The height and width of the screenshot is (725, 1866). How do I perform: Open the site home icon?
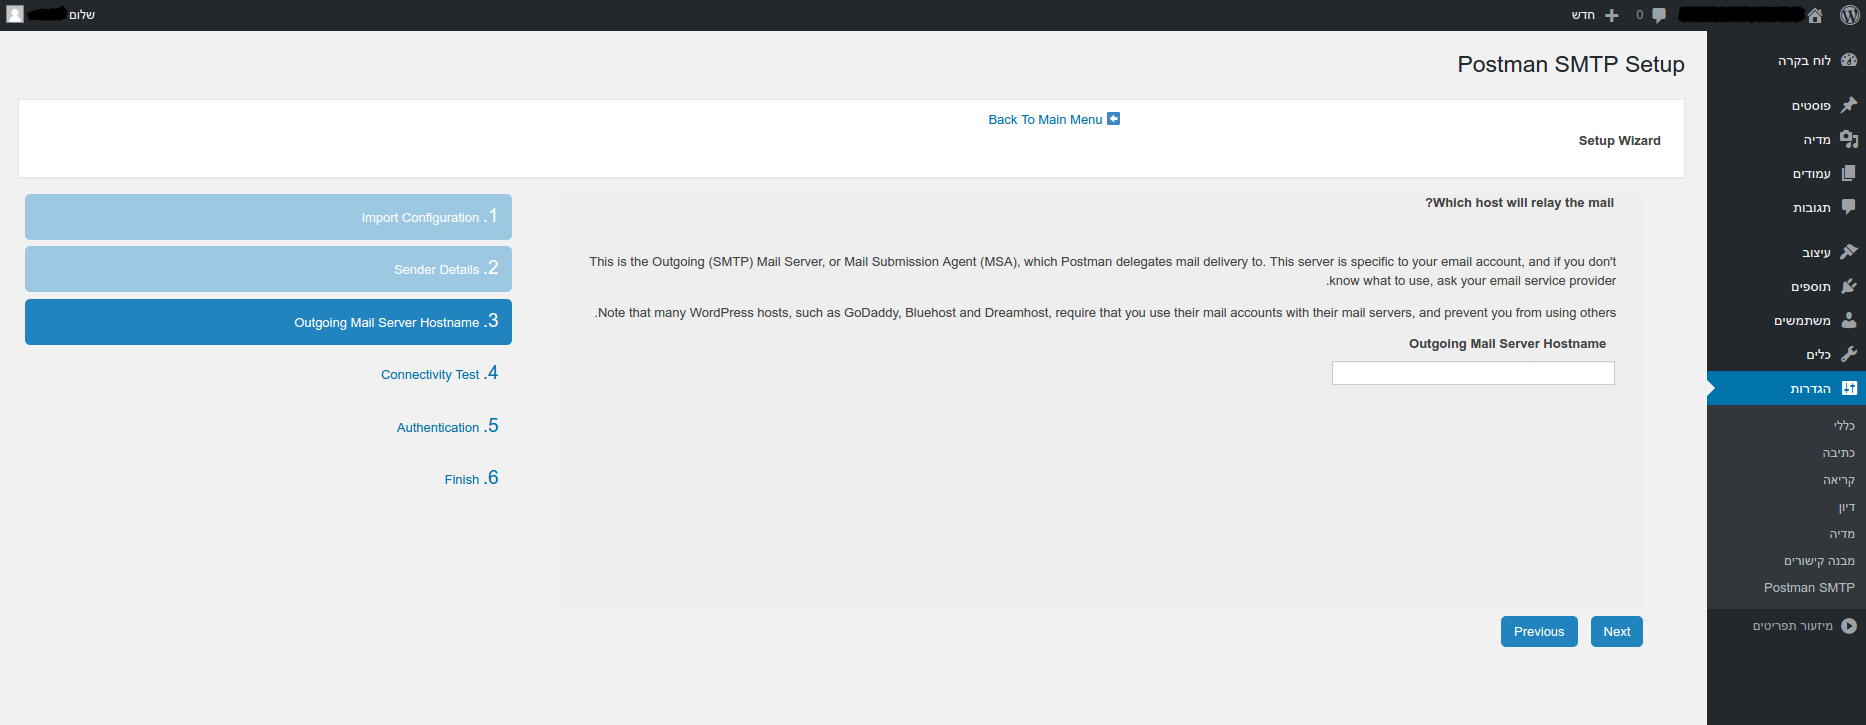pos(1815,15)
